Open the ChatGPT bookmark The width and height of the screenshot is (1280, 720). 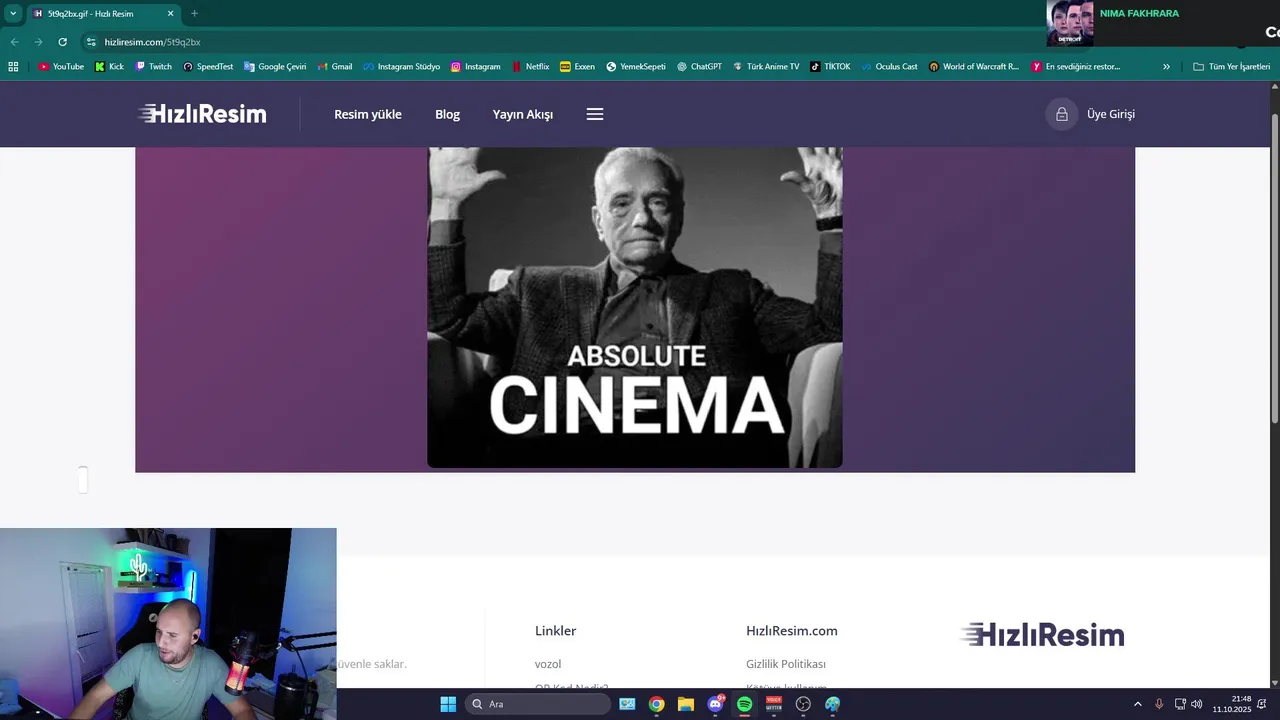click(x=699, y=66)
